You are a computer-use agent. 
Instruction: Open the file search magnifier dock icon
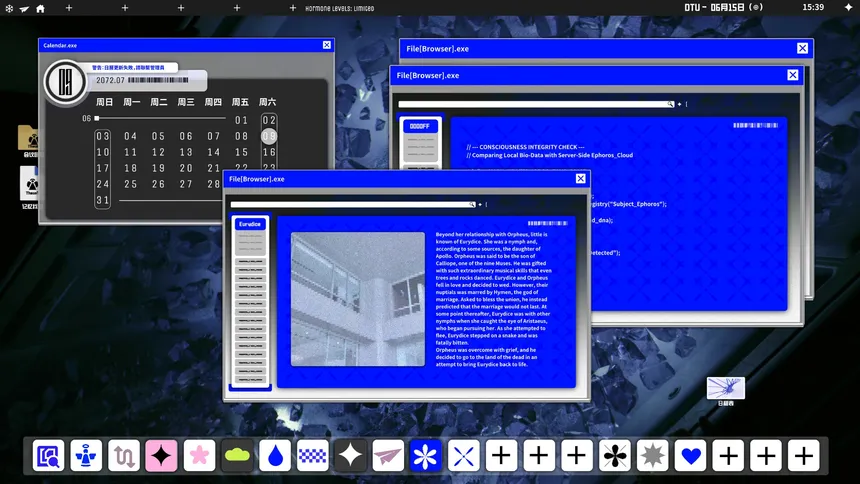[48, 455]
